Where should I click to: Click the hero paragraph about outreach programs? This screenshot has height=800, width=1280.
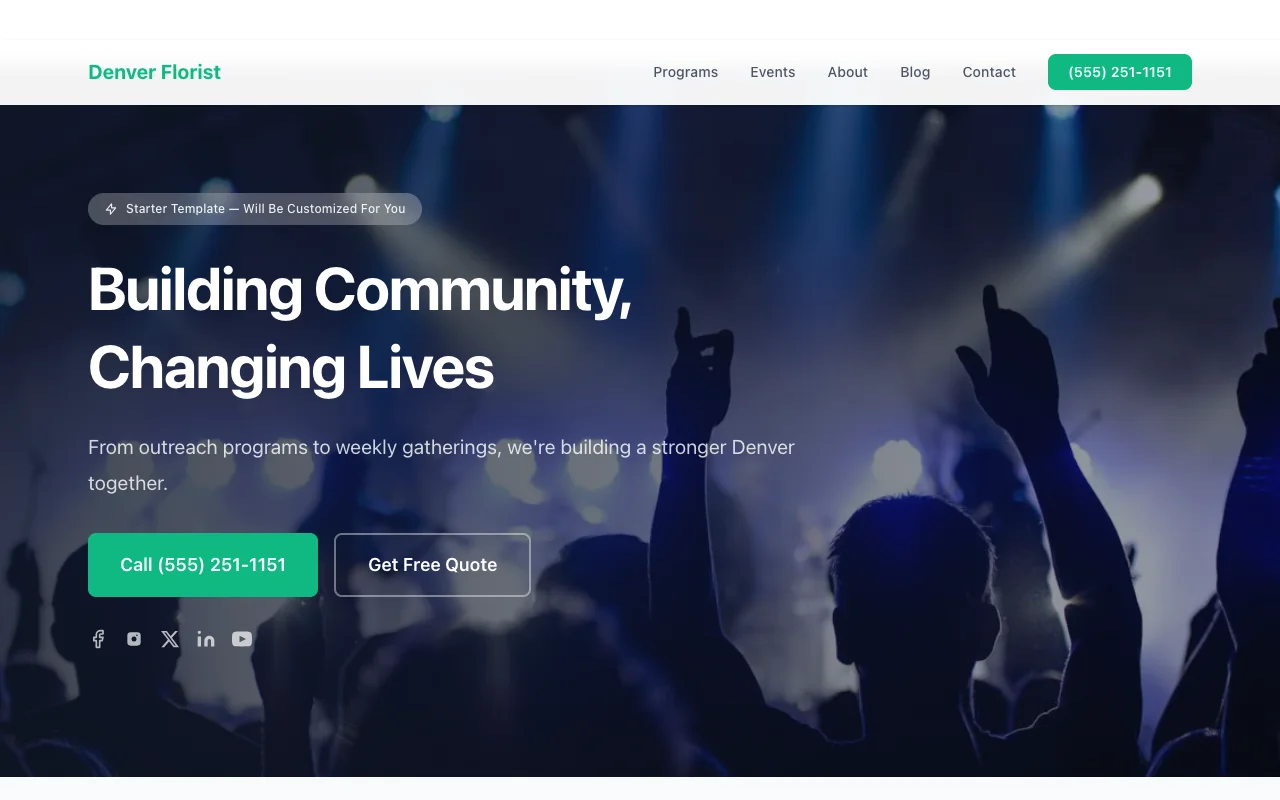441,465
